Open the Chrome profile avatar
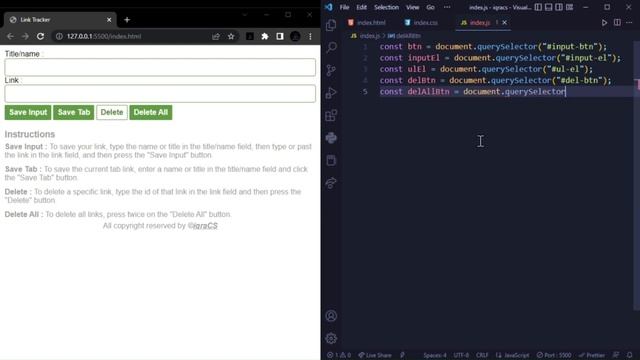Image resolution: width=640 pixels, height=360 pixels. [x=295, y=36]
